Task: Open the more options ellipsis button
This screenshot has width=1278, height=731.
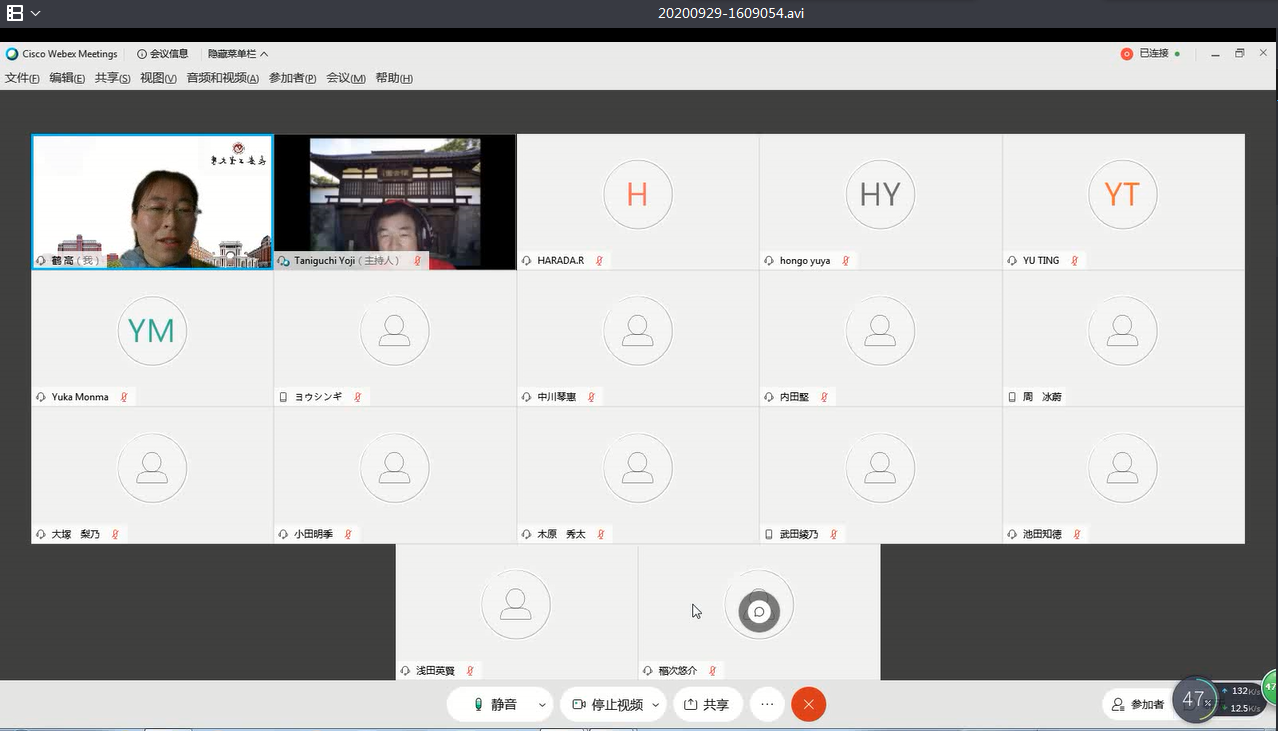Action: pos(767,705)
